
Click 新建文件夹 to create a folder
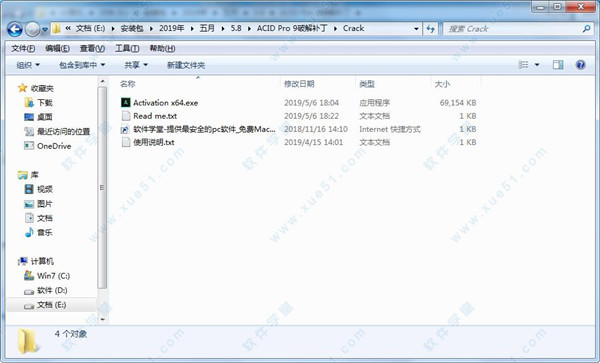click(x=186, y=65)
